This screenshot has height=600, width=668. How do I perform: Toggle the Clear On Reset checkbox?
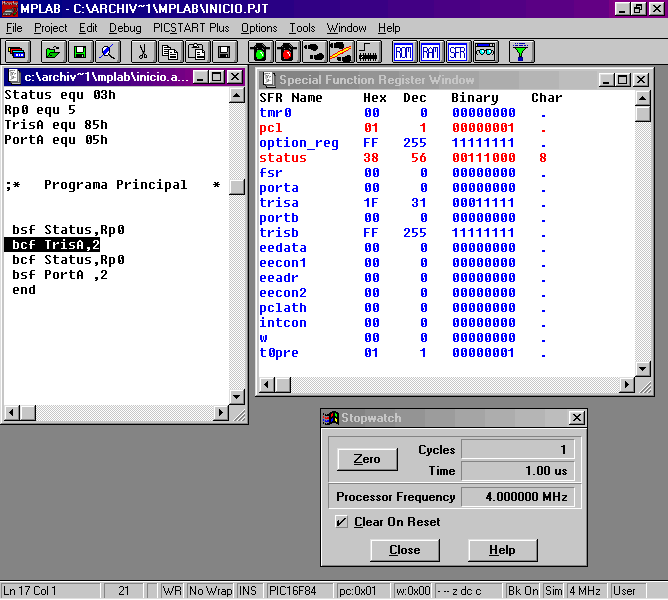tap(342, 522)
